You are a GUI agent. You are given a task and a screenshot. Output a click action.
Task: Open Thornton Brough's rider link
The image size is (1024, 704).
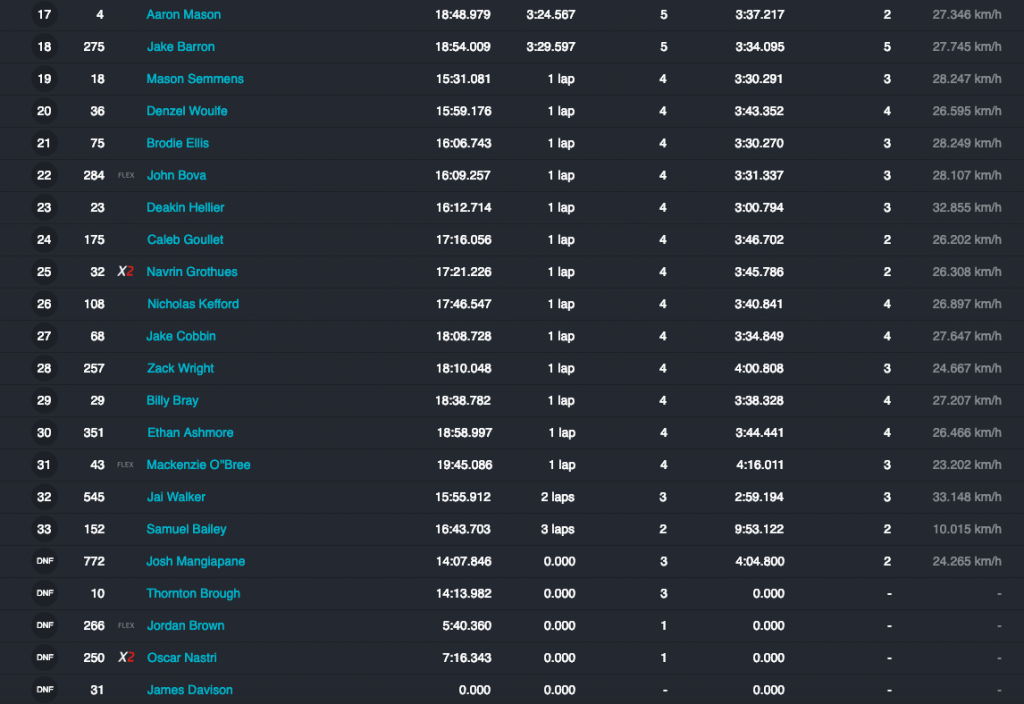pyautogui.click(x=193, y=593)
